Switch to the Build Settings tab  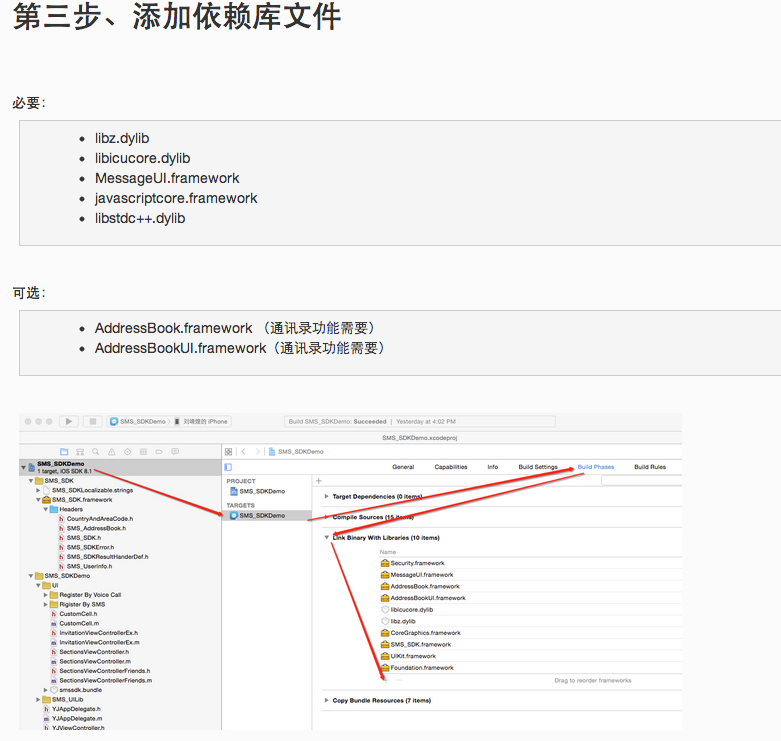pyautogui.click(x=538, y=467)
